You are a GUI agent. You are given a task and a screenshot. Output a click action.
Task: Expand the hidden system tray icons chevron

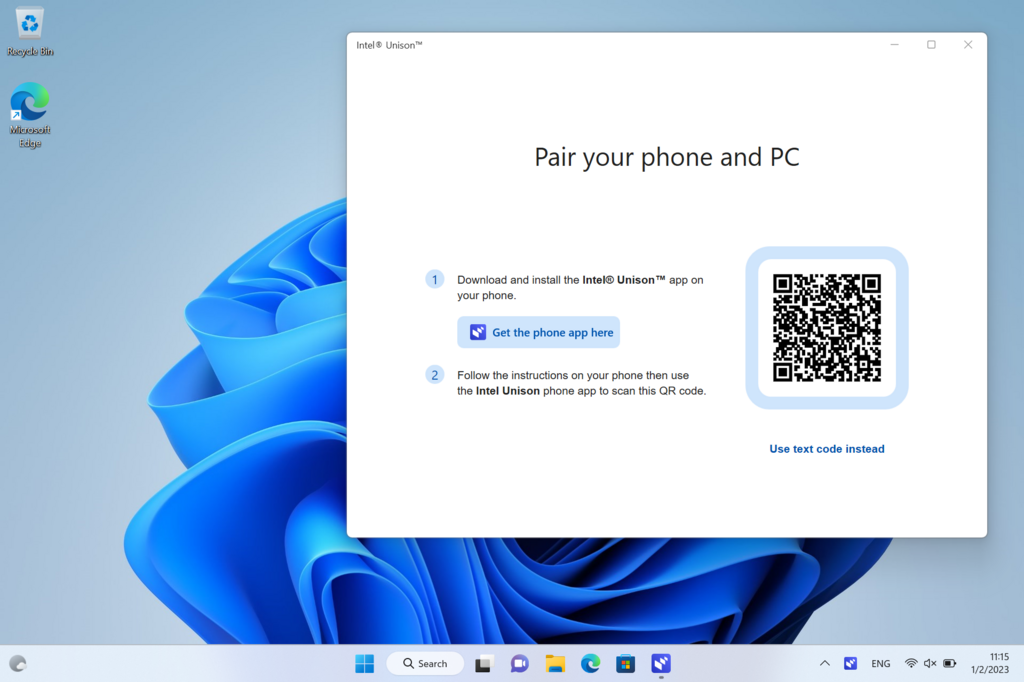pyautogui.click(x=825, y=664)
